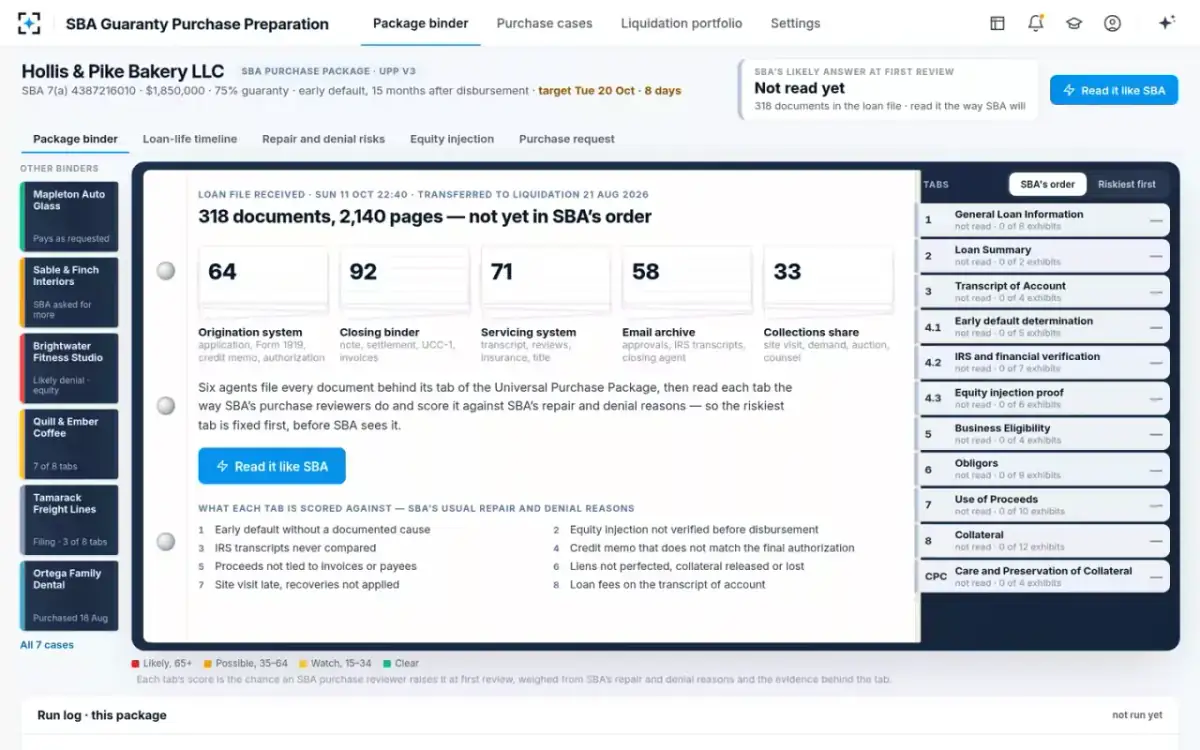
Task: Click the app logo icon
Action: 30,23
